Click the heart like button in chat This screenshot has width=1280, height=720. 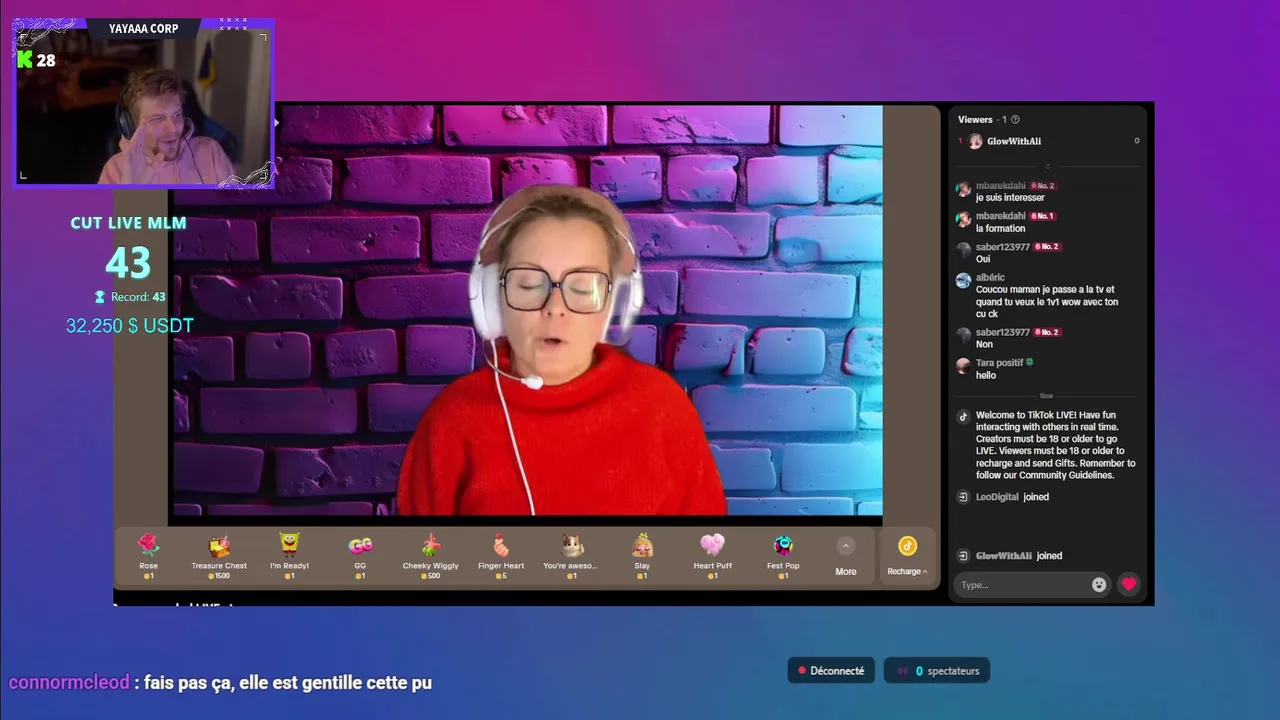pos(1129,584)
